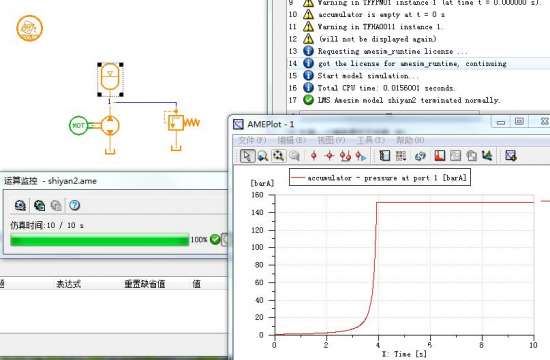Click the last icon in the AMEPlot toolbar
550x360 pixels.
point(510,156)
